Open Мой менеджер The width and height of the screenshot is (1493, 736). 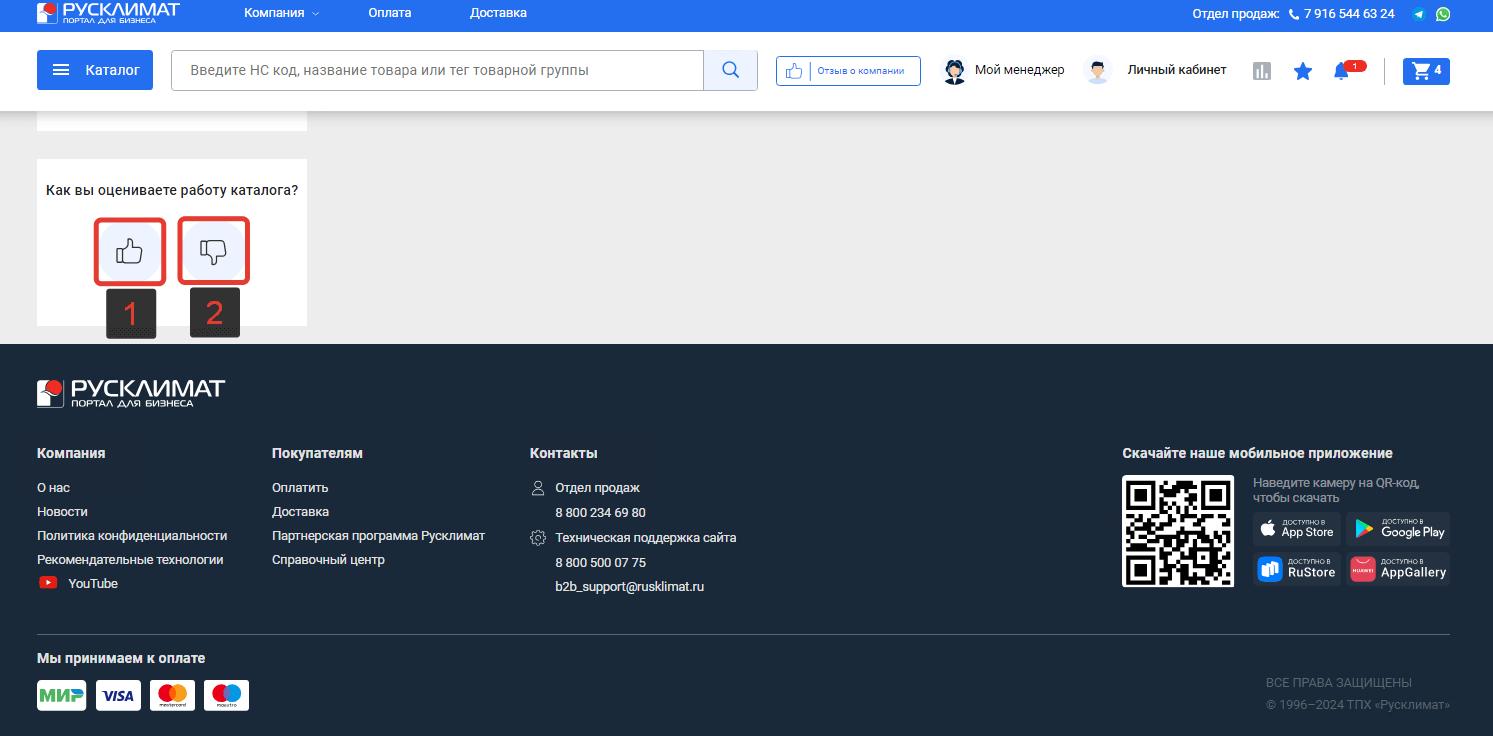click(x=1004, y=70)
